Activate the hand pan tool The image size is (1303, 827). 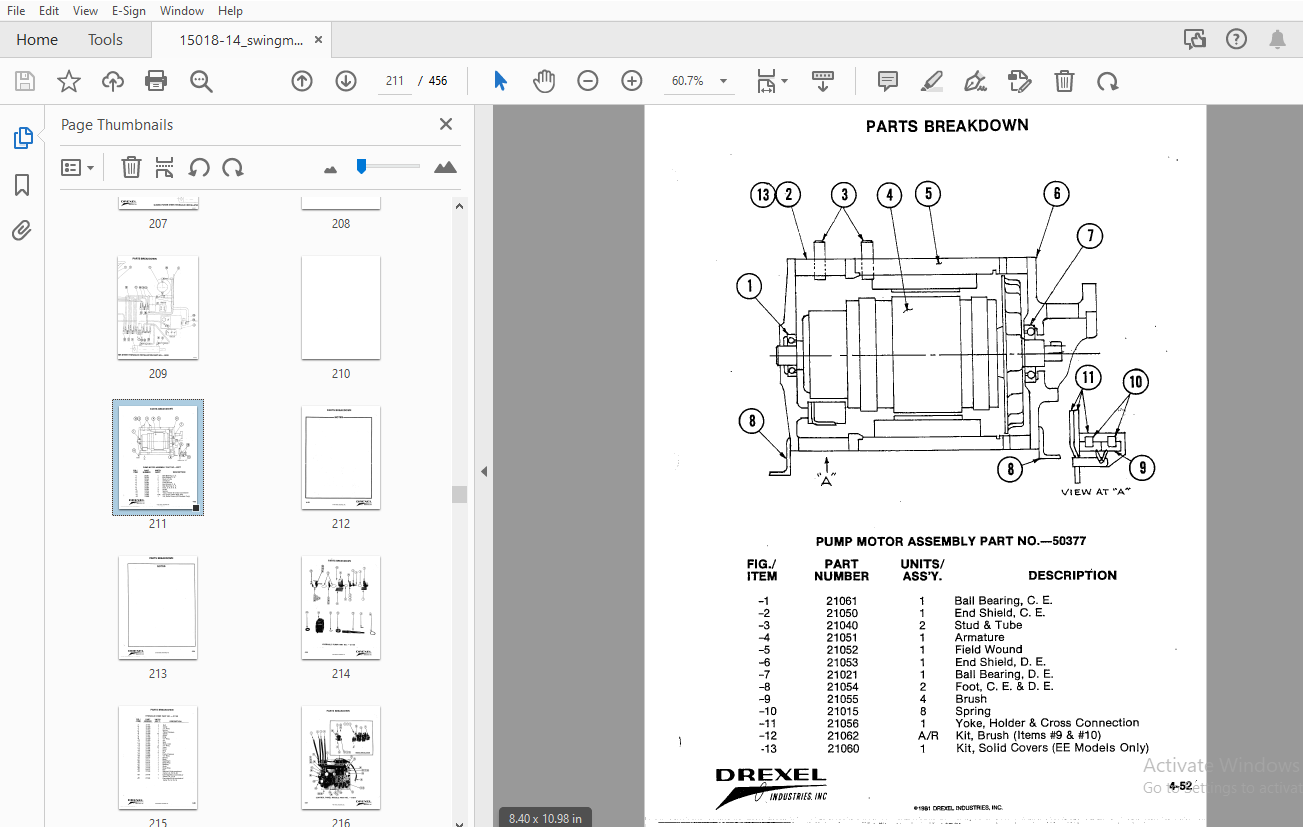click(x=544, y=81)
